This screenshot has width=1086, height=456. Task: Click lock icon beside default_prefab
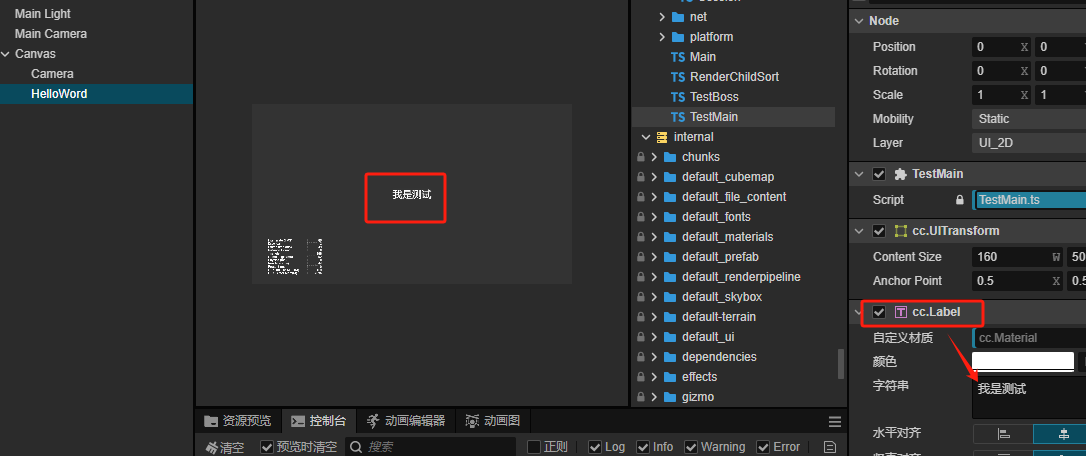(x=641, y=257)
